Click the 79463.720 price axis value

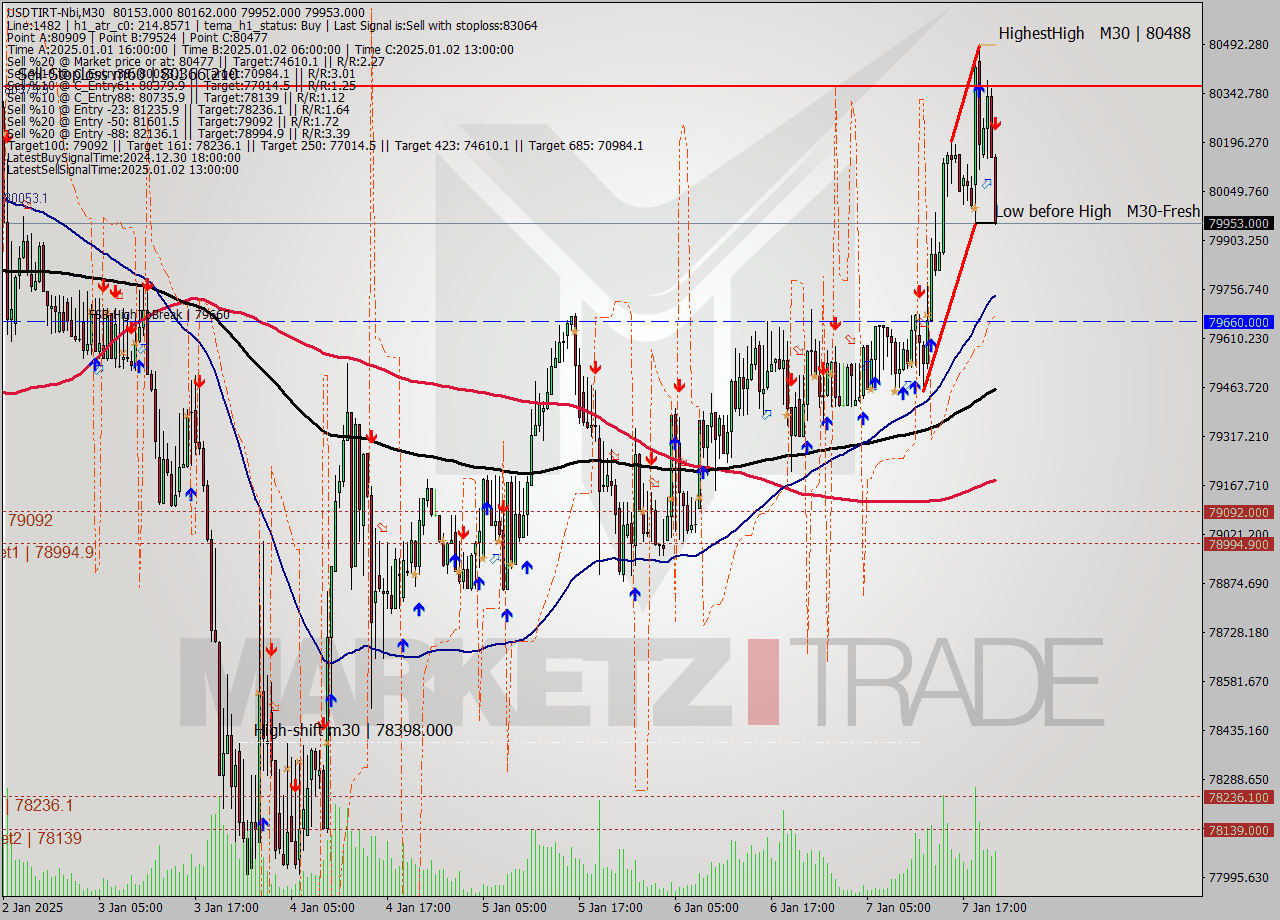click(1238, 387)
